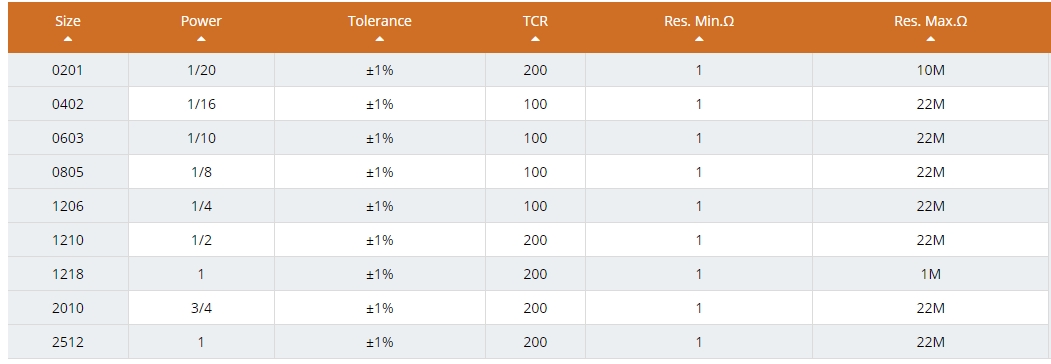Select the Res. Max.Ω header label
This screenshot has width=1051, height=364.
[930, 21]
